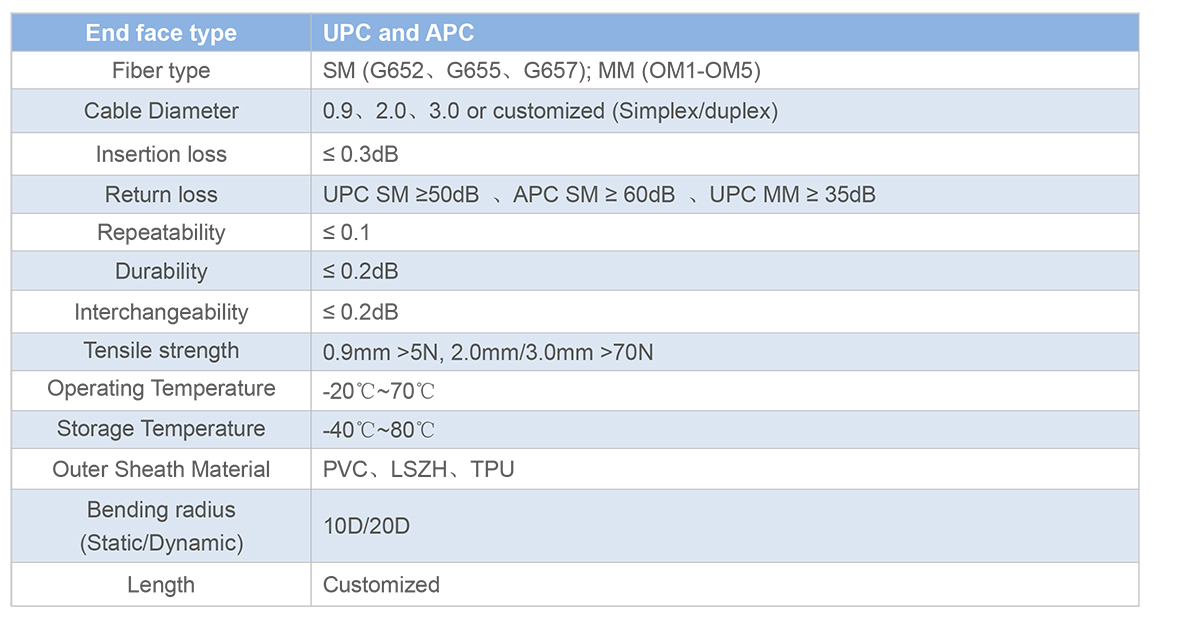The image size is (1200, 621).
Task: Select the '≤ 0.1' repeatability value
Action: click(346, 232)
